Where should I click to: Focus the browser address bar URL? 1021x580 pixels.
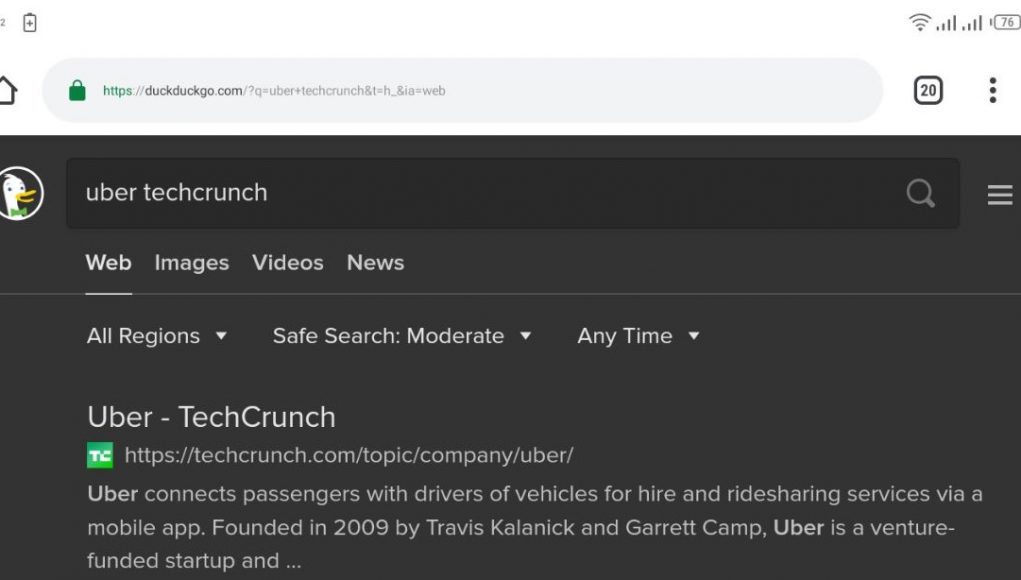pos(462,90)
